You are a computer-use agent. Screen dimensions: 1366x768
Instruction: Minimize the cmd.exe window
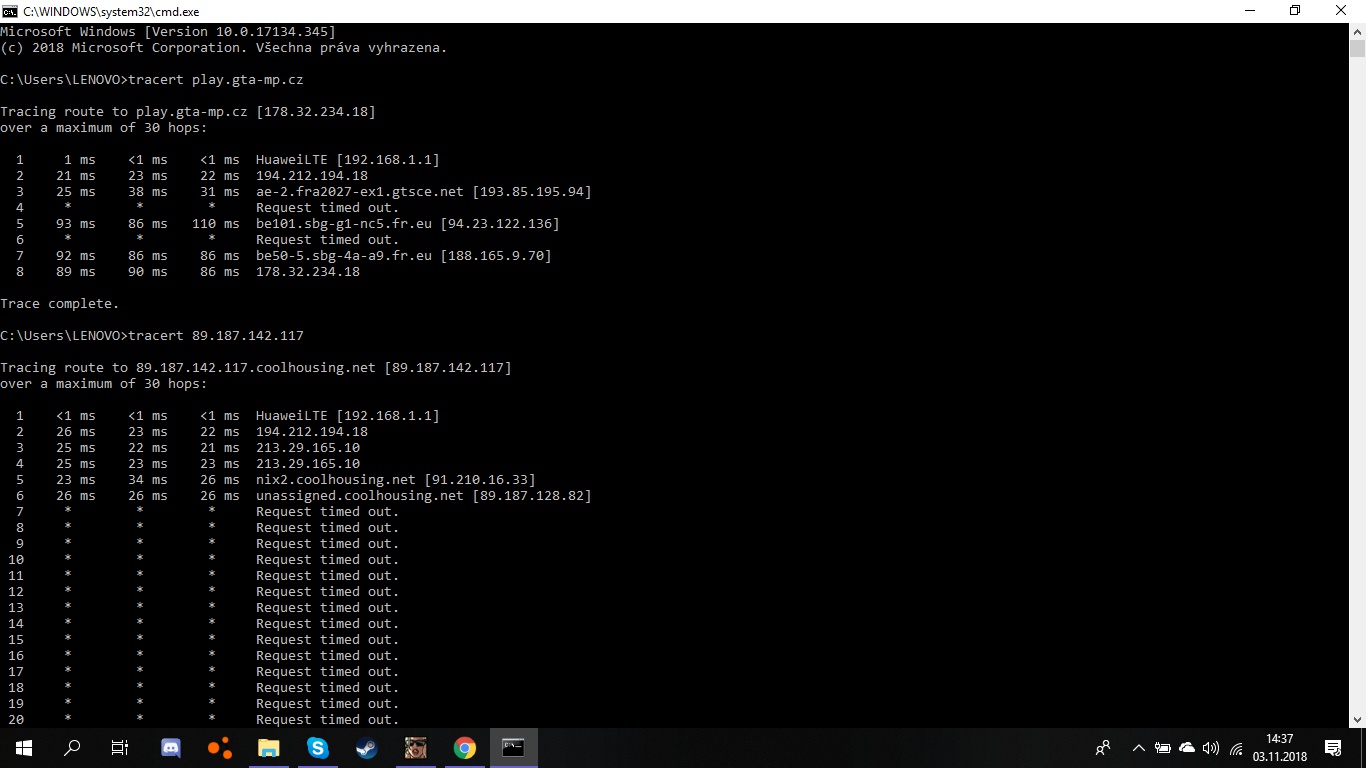[1250, 11]
